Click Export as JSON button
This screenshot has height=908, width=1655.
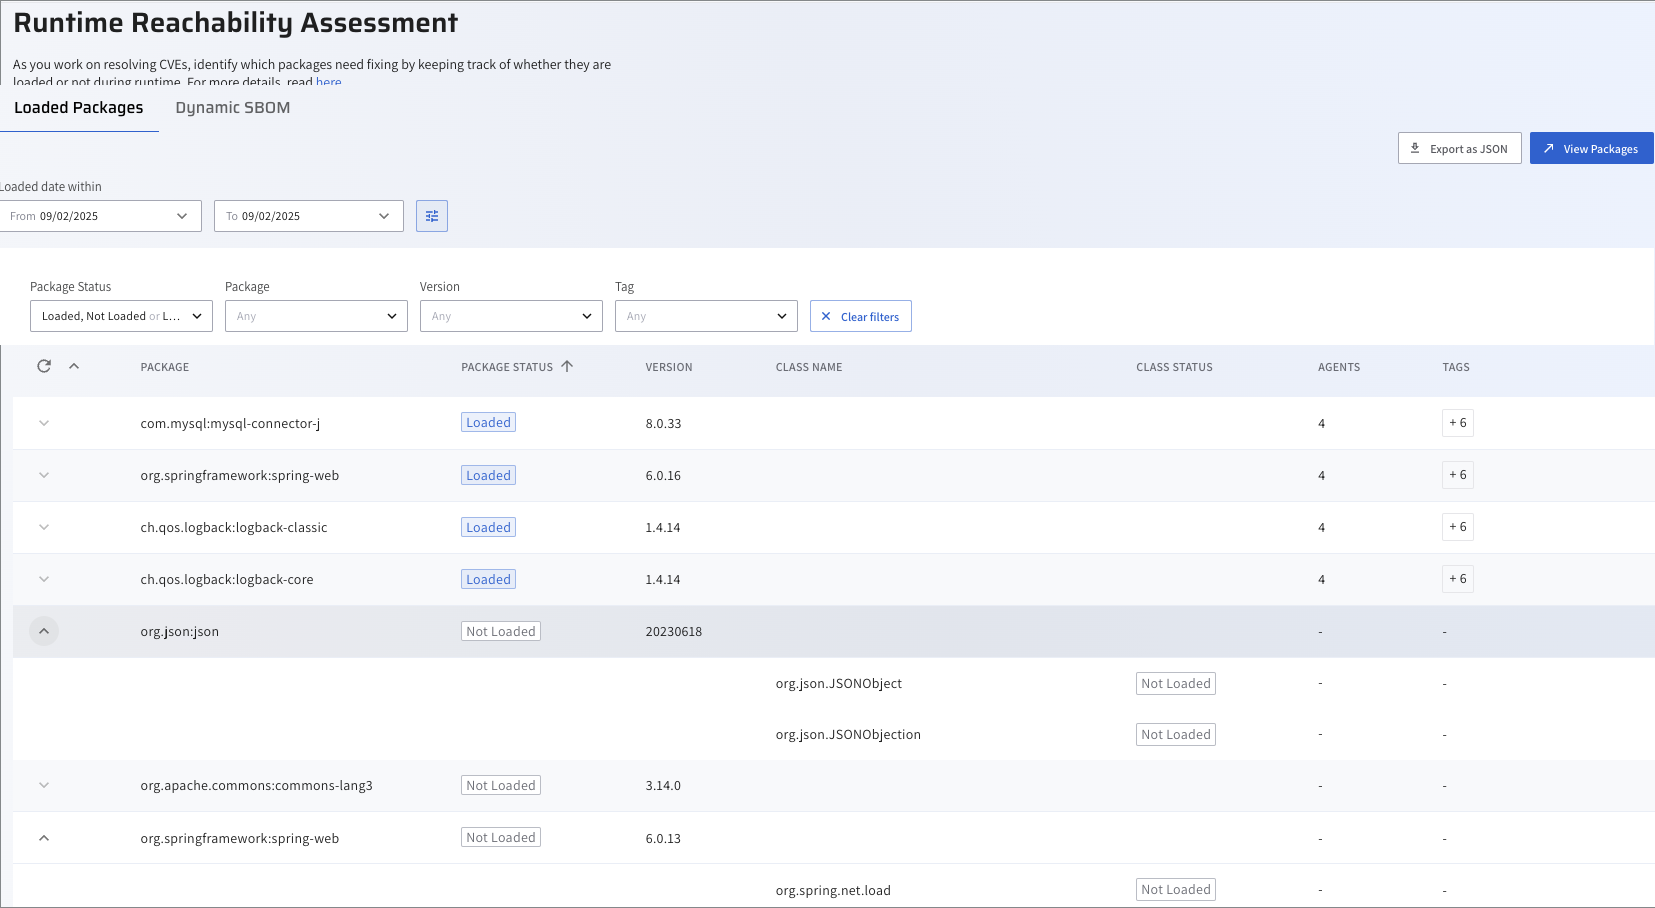(1459, 149)
